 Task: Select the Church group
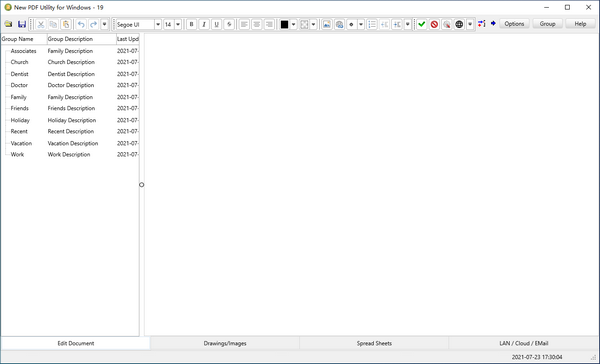coord(20,62)
